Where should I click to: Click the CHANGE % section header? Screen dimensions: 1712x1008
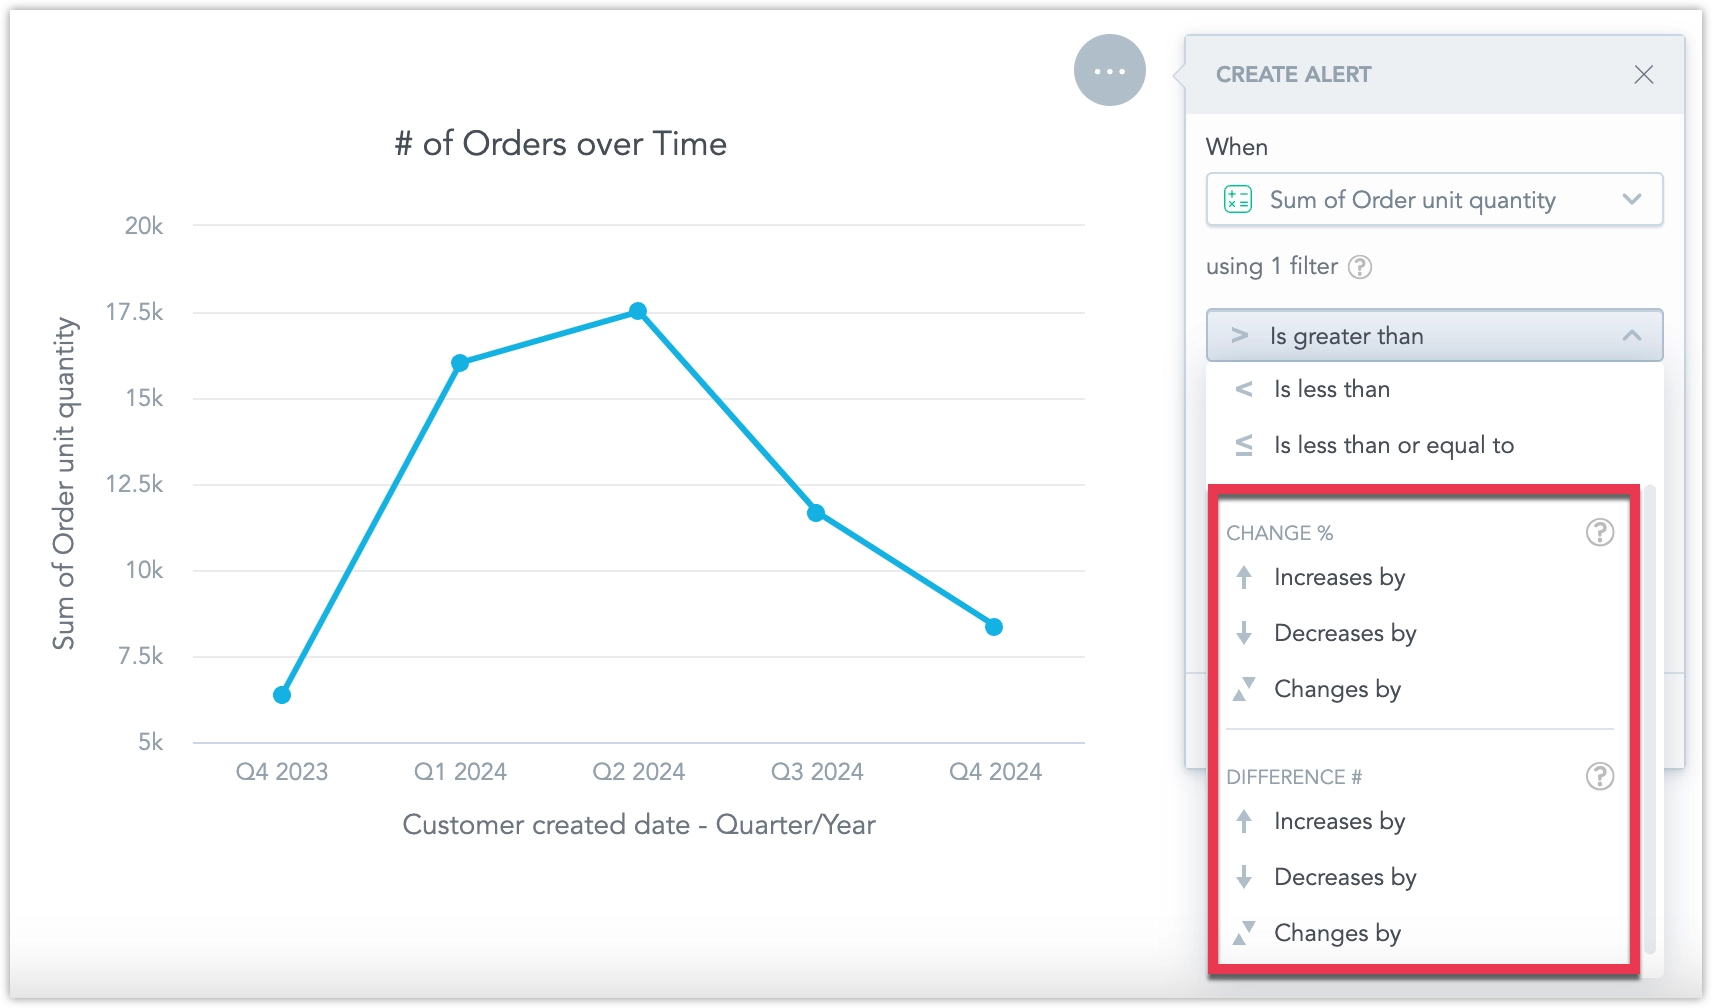pyautogui.click(x=1279, y=533)
